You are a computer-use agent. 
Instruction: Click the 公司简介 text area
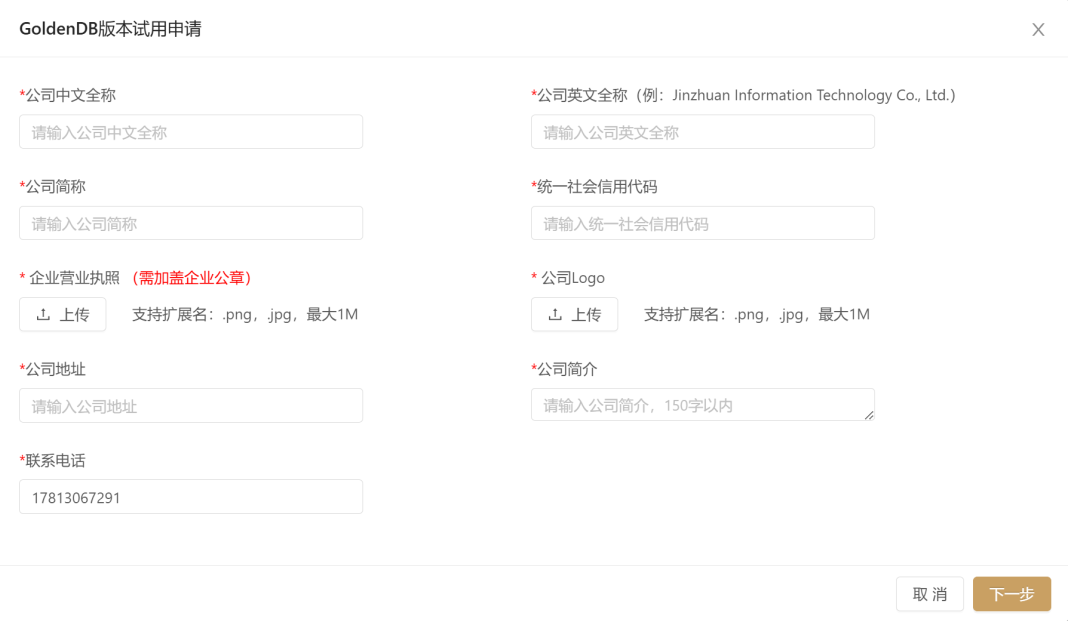702,404
